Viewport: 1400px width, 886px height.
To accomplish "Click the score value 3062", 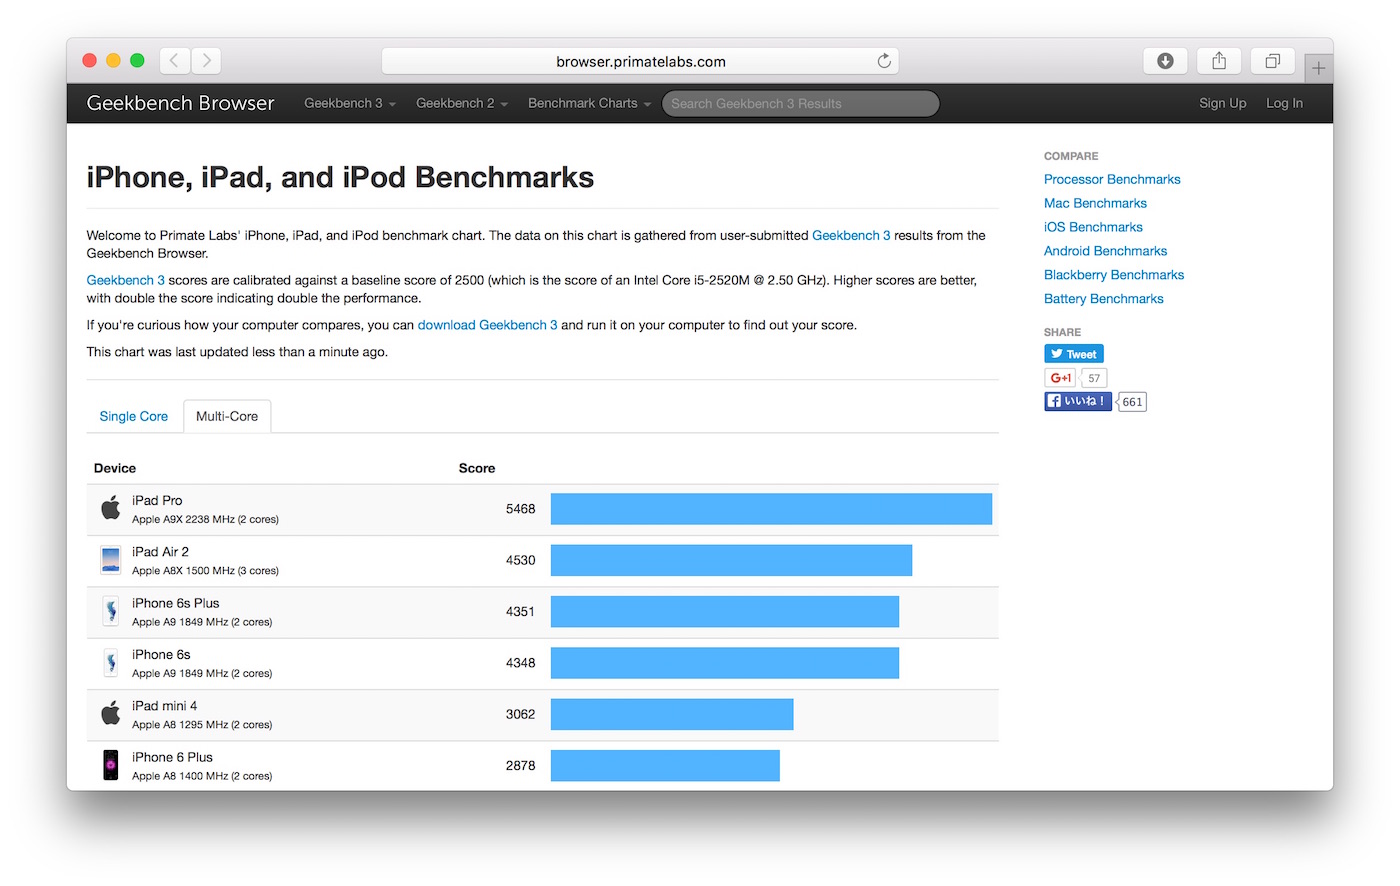I will tap(520, 714).
